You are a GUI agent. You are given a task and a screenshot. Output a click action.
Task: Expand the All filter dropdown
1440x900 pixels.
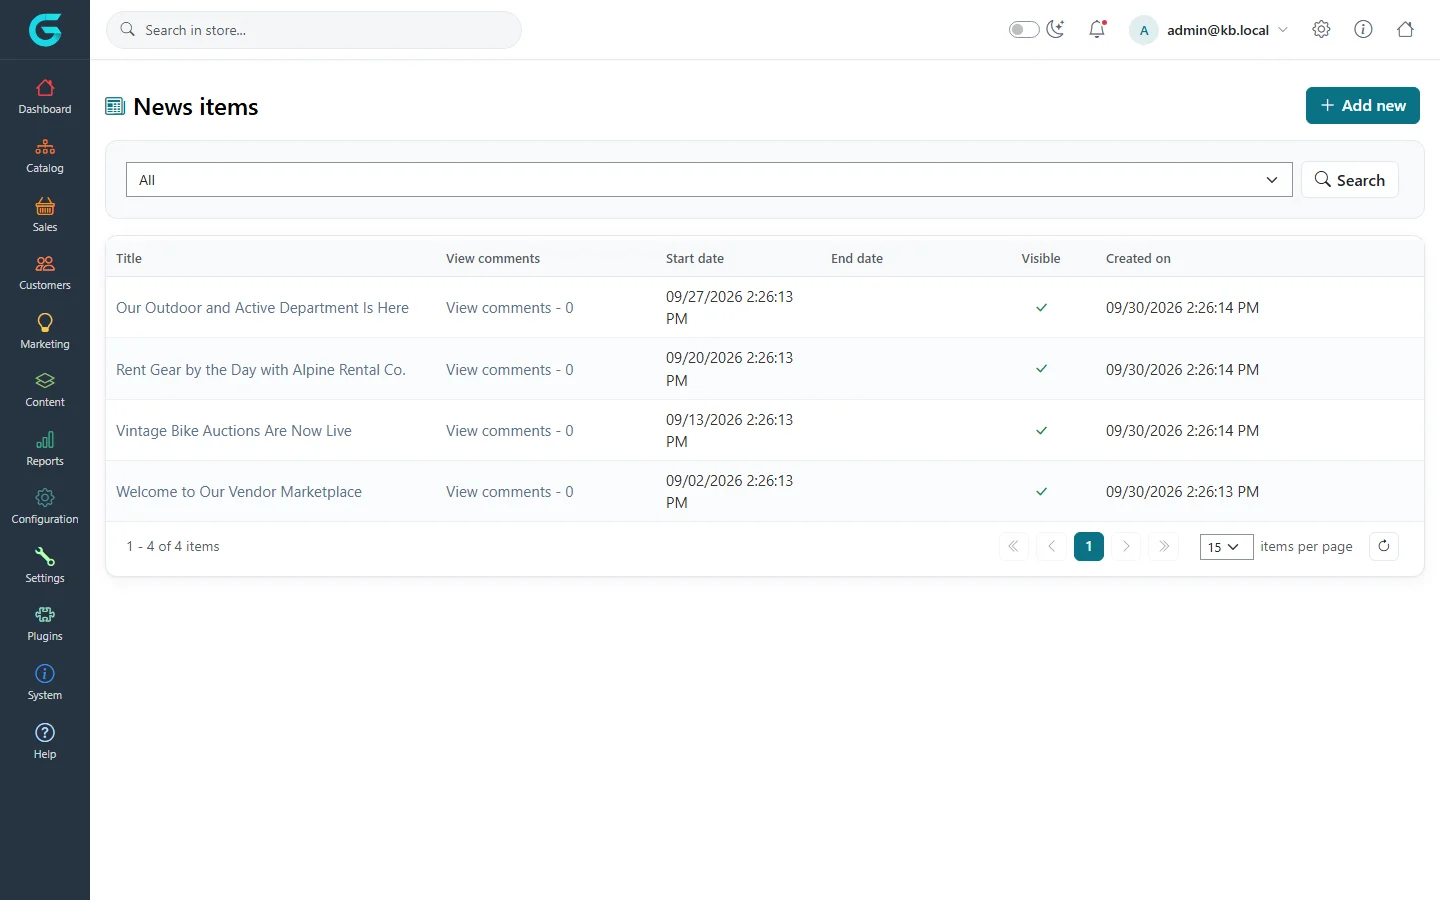pyautogui.click(x=709, y=180)
